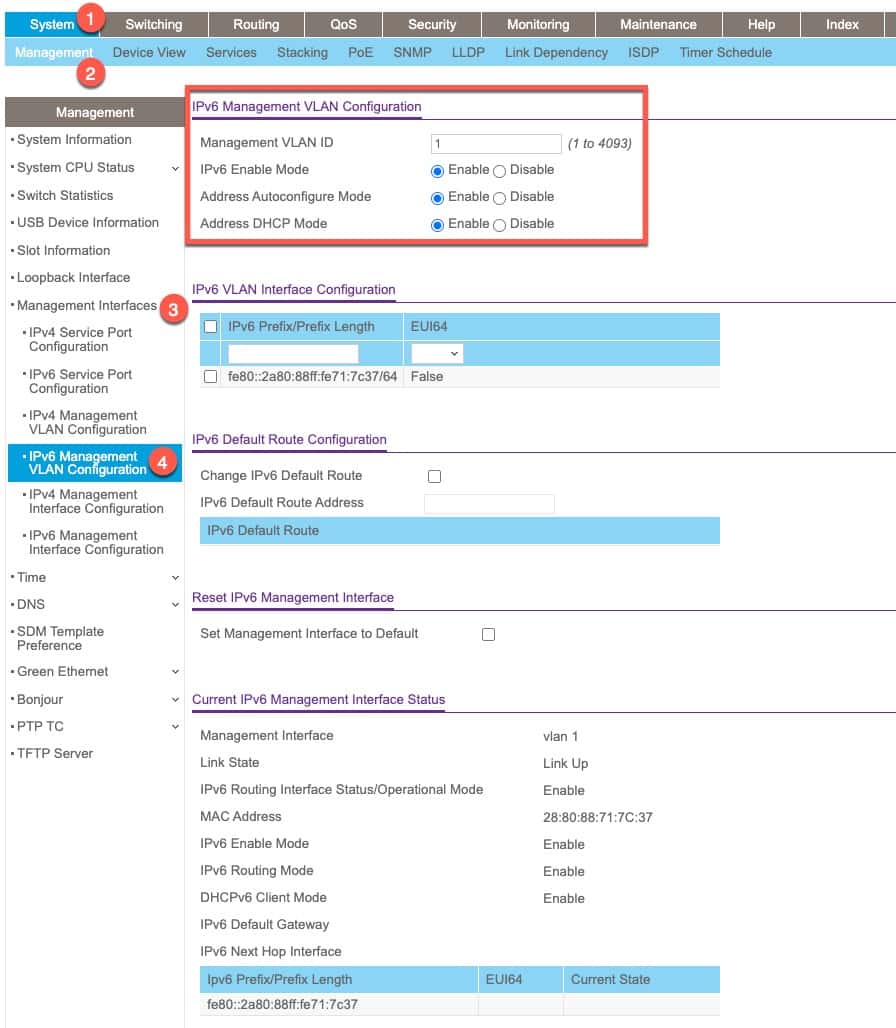Select the Management submenu item
The image size is (896, 1028).
click(x=54, y=52)
